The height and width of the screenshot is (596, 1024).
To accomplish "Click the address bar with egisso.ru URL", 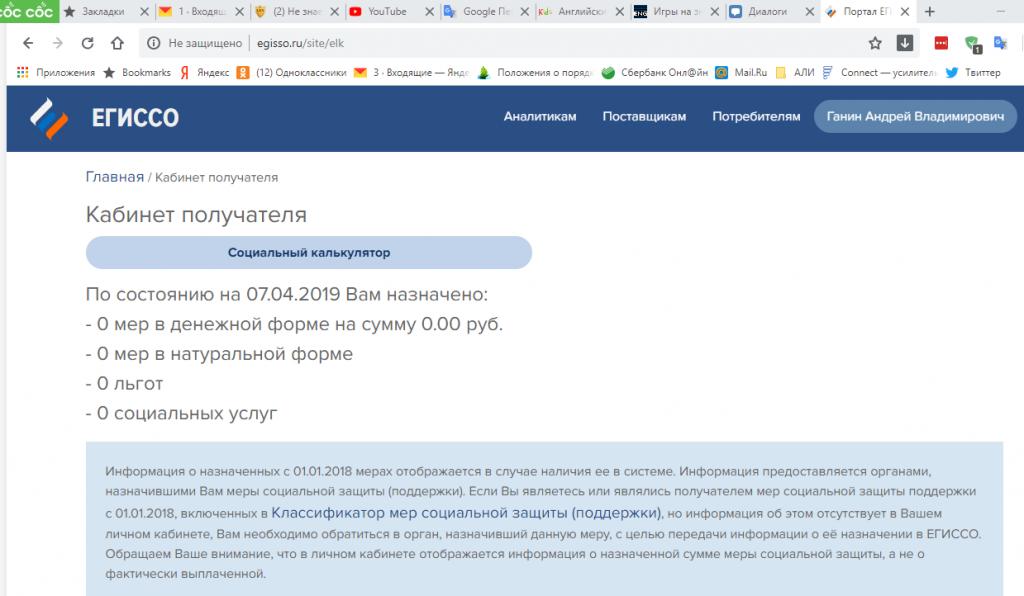I will (x=500, y=43).
